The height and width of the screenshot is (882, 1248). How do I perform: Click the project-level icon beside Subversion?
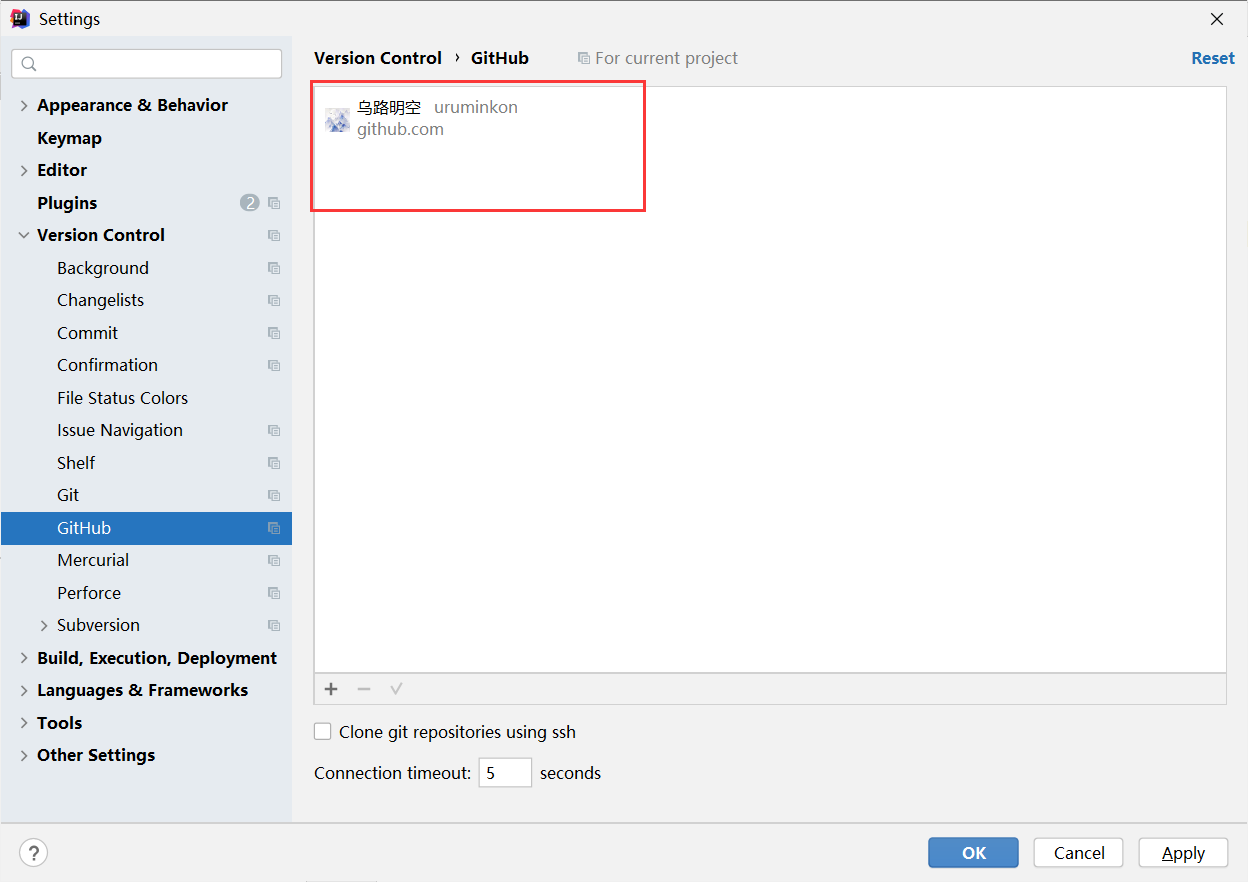coord(274,626)
